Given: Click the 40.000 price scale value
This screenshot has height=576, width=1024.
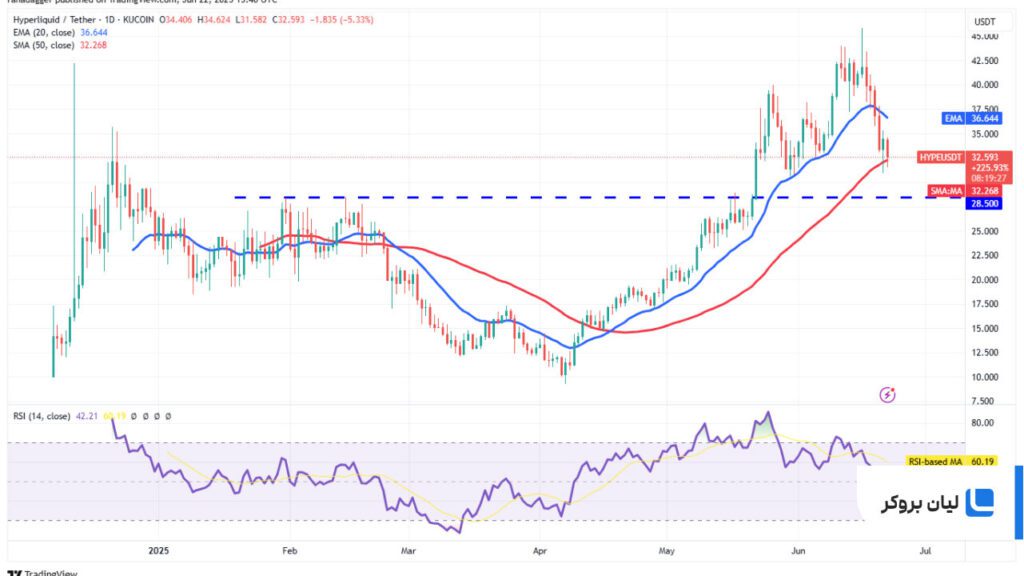Looking at the screenshot, I should tap(985, 84).
